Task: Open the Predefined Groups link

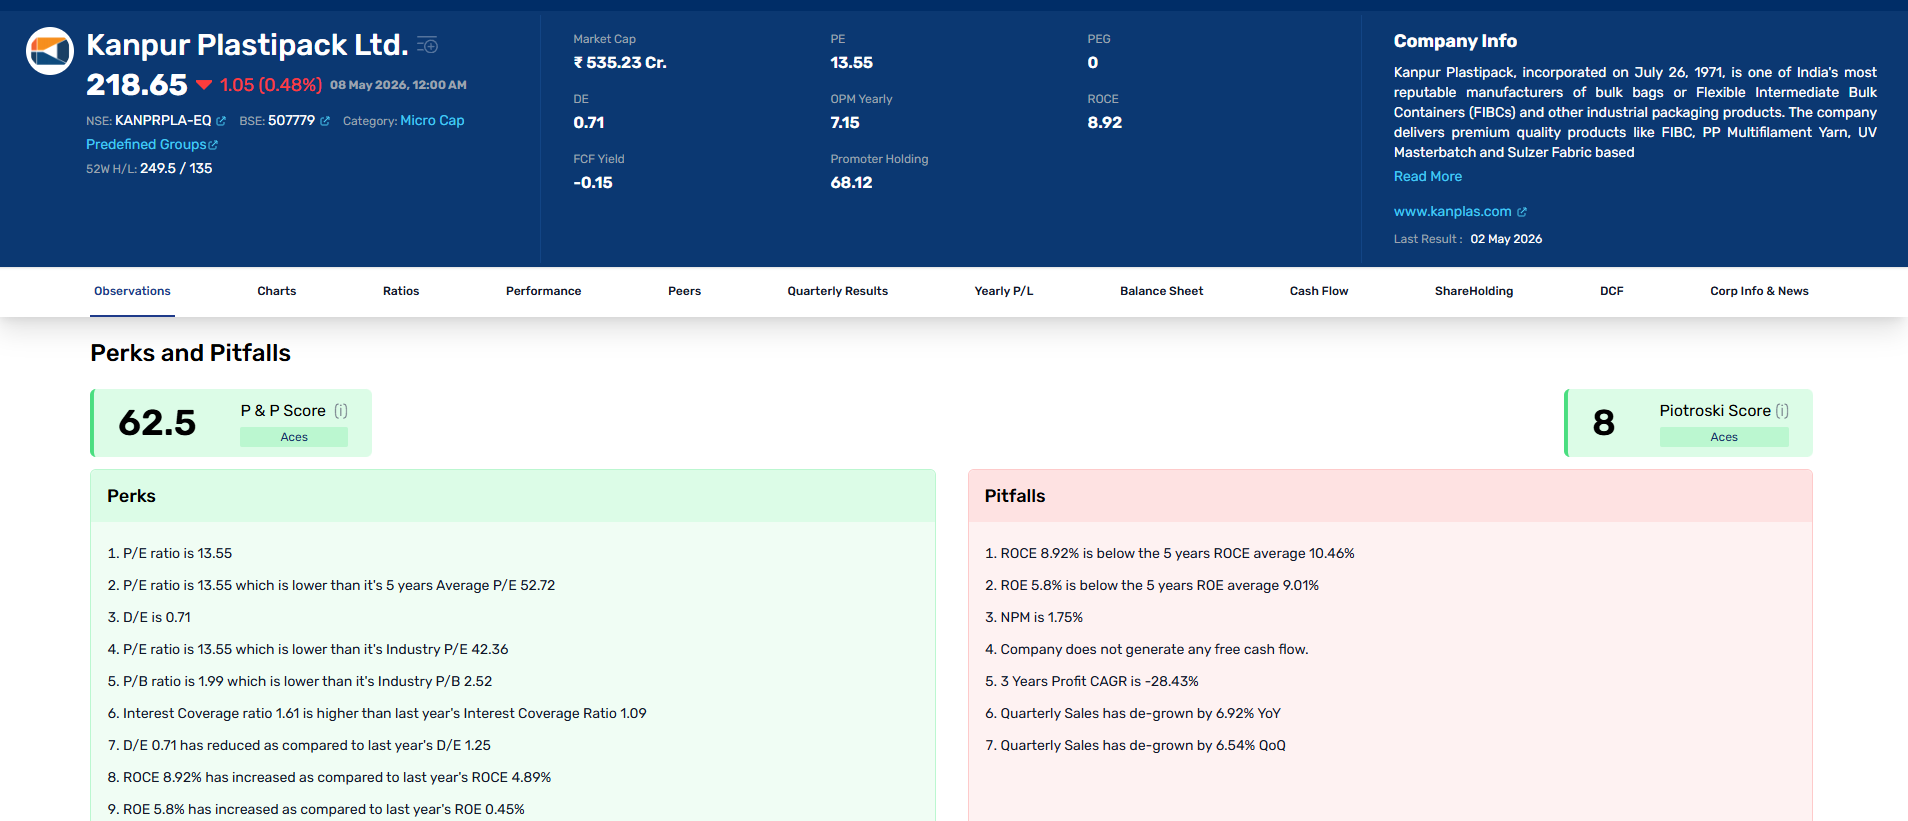Action: (146, 144)
